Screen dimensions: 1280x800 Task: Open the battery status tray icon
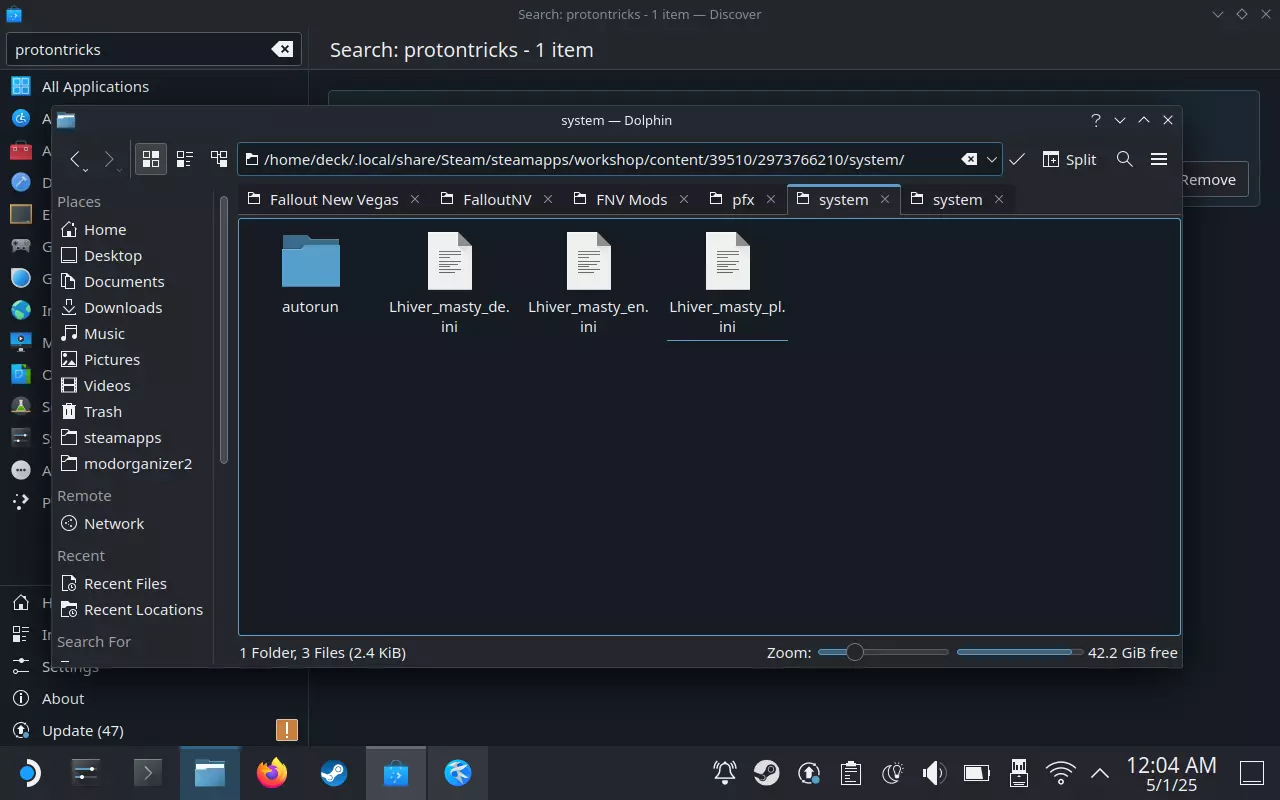pyautogui.click(x=976, y=772)
